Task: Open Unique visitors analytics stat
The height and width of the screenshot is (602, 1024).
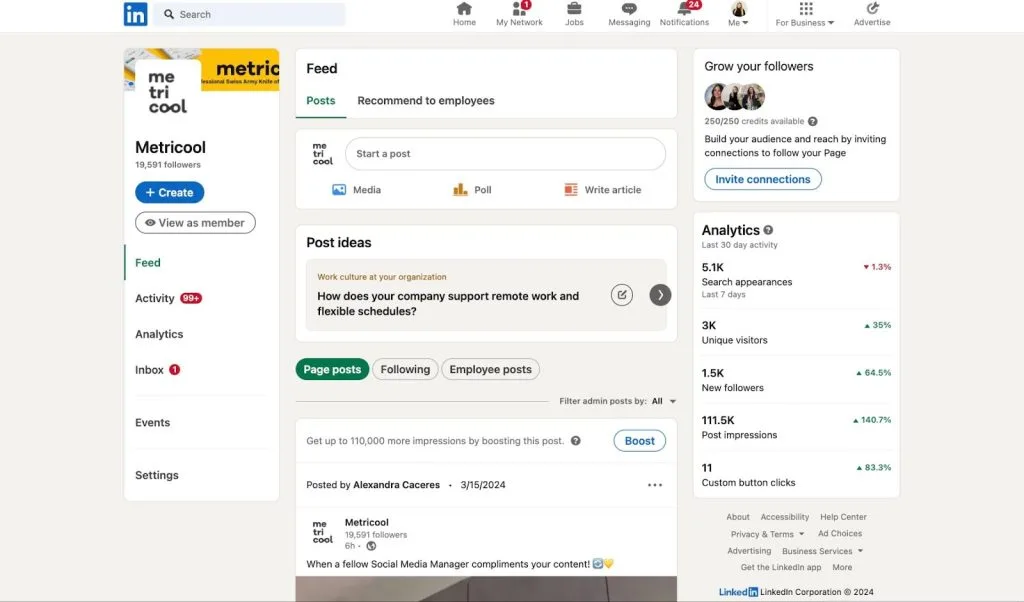Action: (796, 332)
